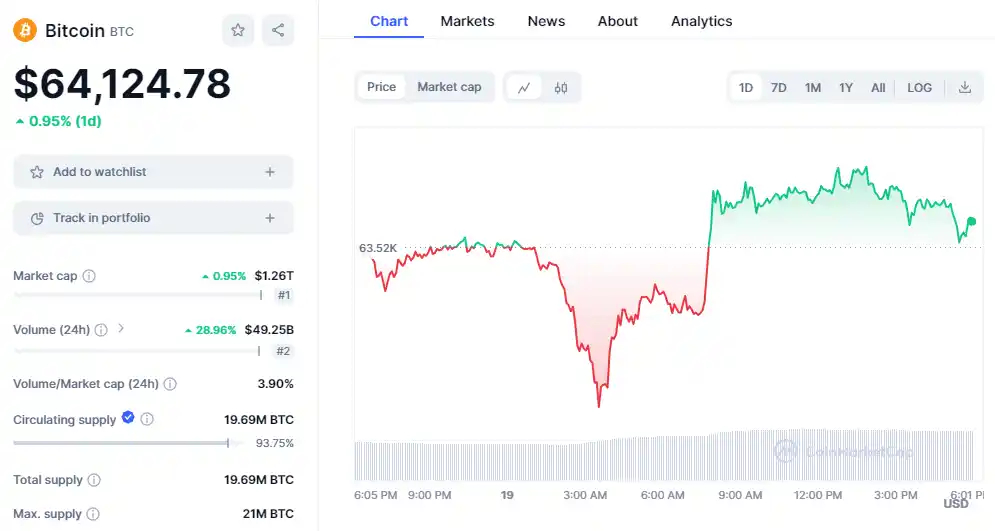995x531 pixels.
Task: Open the Analytics tab
Action: (x=701, y=21)
